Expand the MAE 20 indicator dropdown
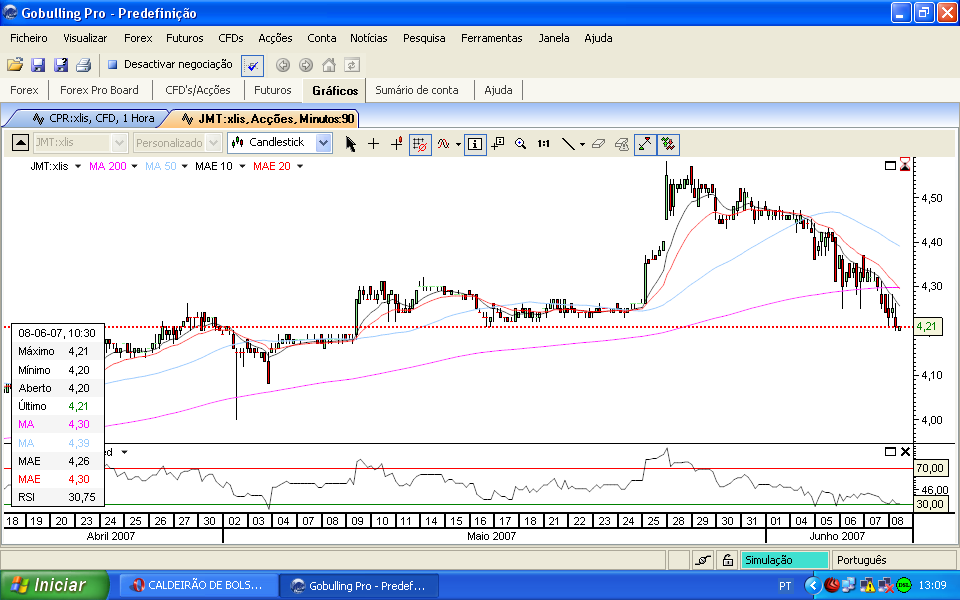The height and width of the screenshot is (600, 960). (x=300, y=167)
